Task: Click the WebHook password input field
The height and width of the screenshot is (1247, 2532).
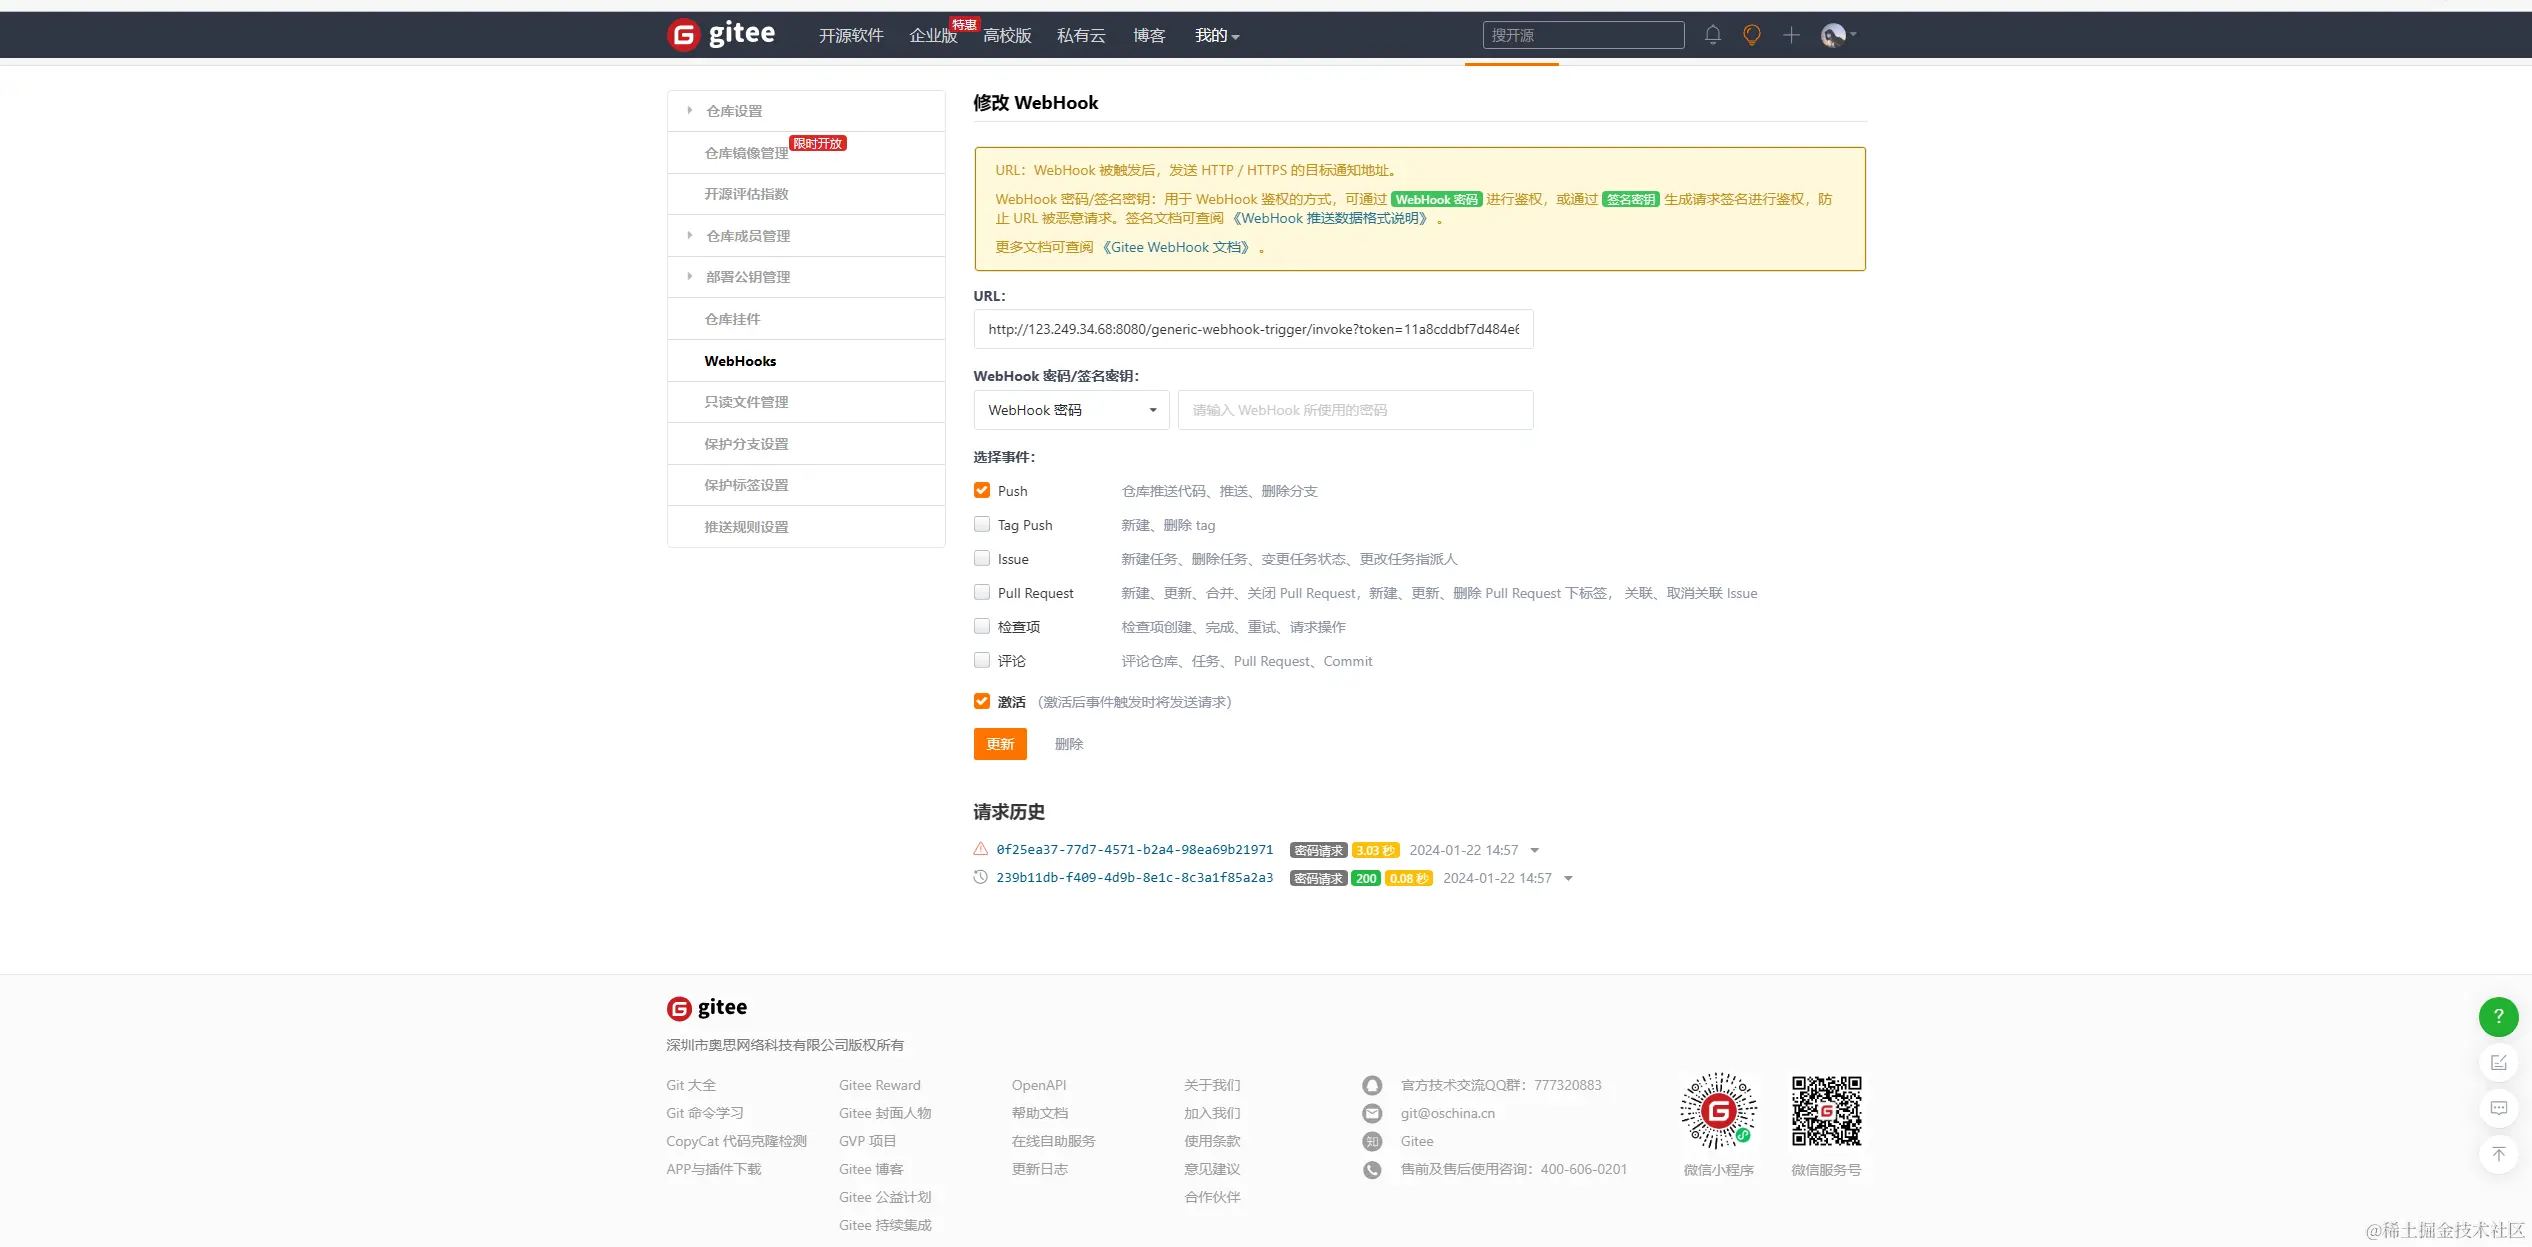Action: 1354,410
